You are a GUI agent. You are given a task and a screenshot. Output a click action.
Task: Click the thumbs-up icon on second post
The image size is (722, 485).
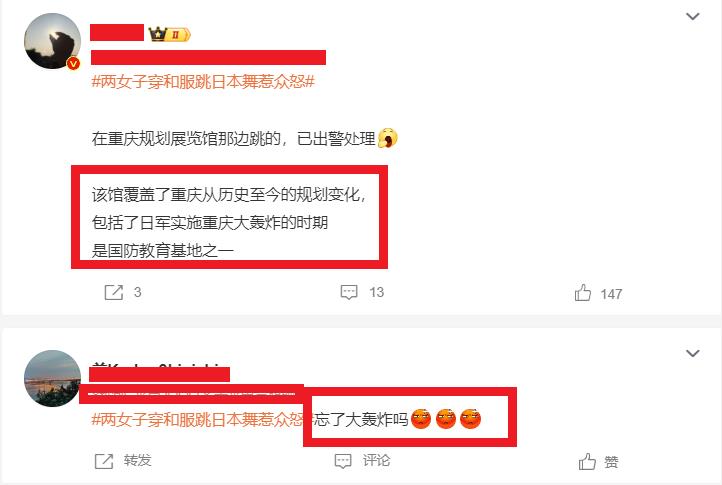[x=587, y=462]
